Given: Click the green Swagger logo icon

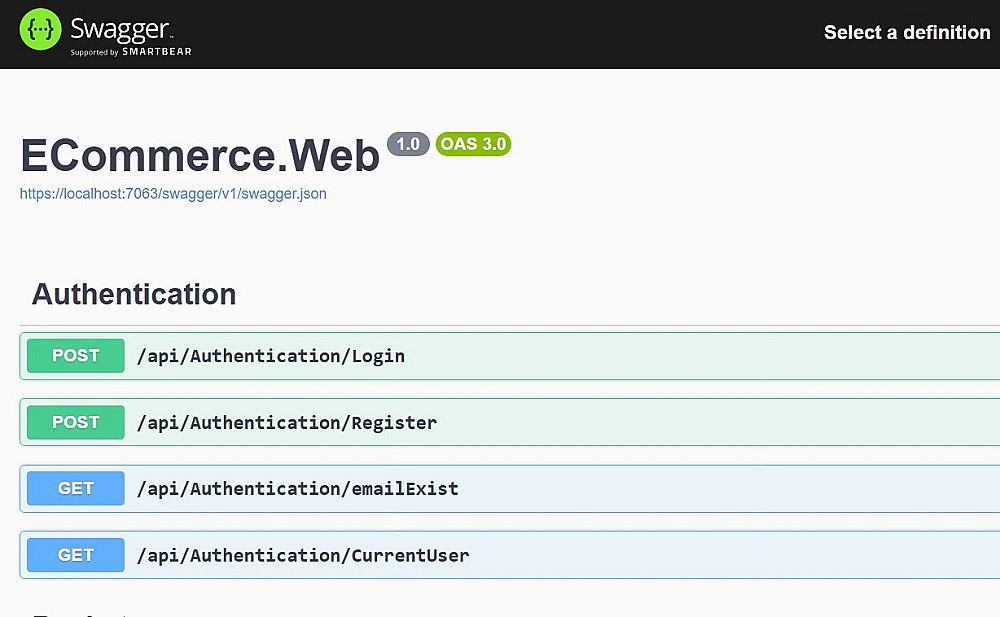Looking at the screenshot, I should 41,31.
